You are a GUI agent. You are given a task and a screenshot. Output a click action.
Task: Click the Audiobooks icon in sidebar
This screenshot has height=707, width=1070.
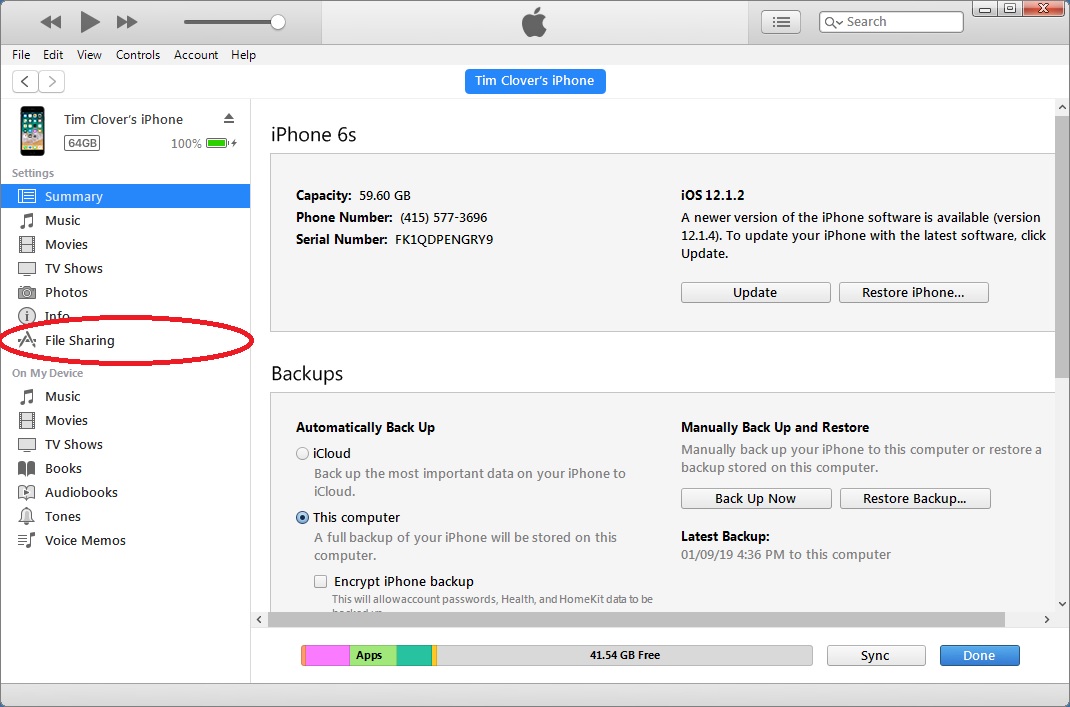coord(27,492)
